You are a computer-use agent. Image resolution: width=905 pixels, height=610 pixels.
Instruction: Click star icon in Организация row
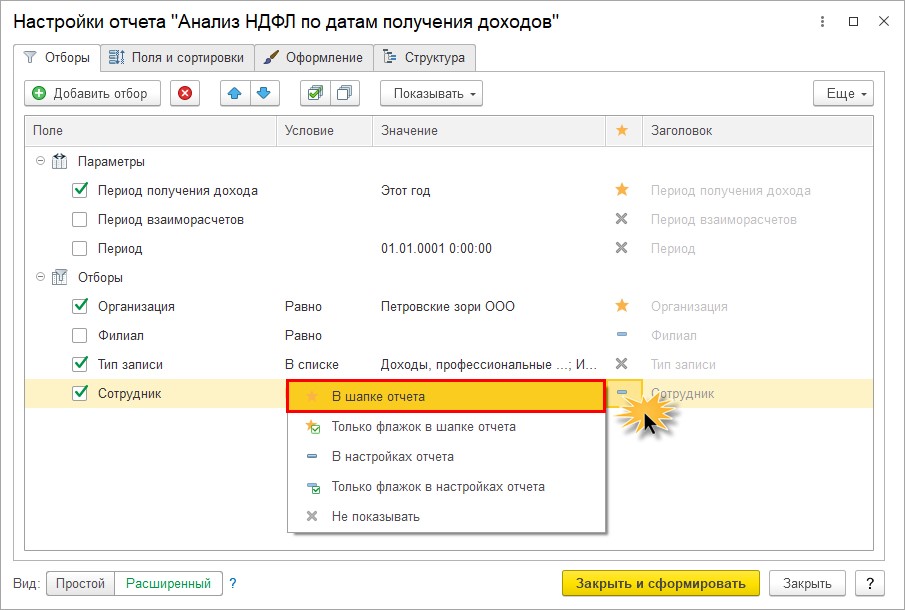[x=622, y=305]
